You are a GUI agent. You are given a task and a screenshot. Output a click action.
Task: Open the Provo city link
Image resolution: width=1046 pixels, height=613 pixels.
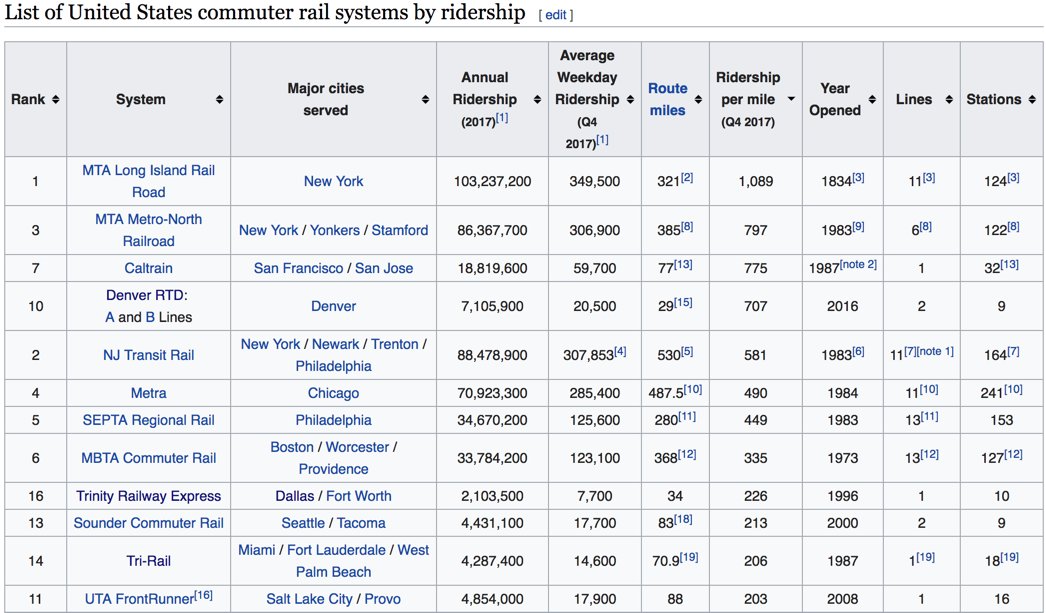pyautogui.click(x=382, y=599)
